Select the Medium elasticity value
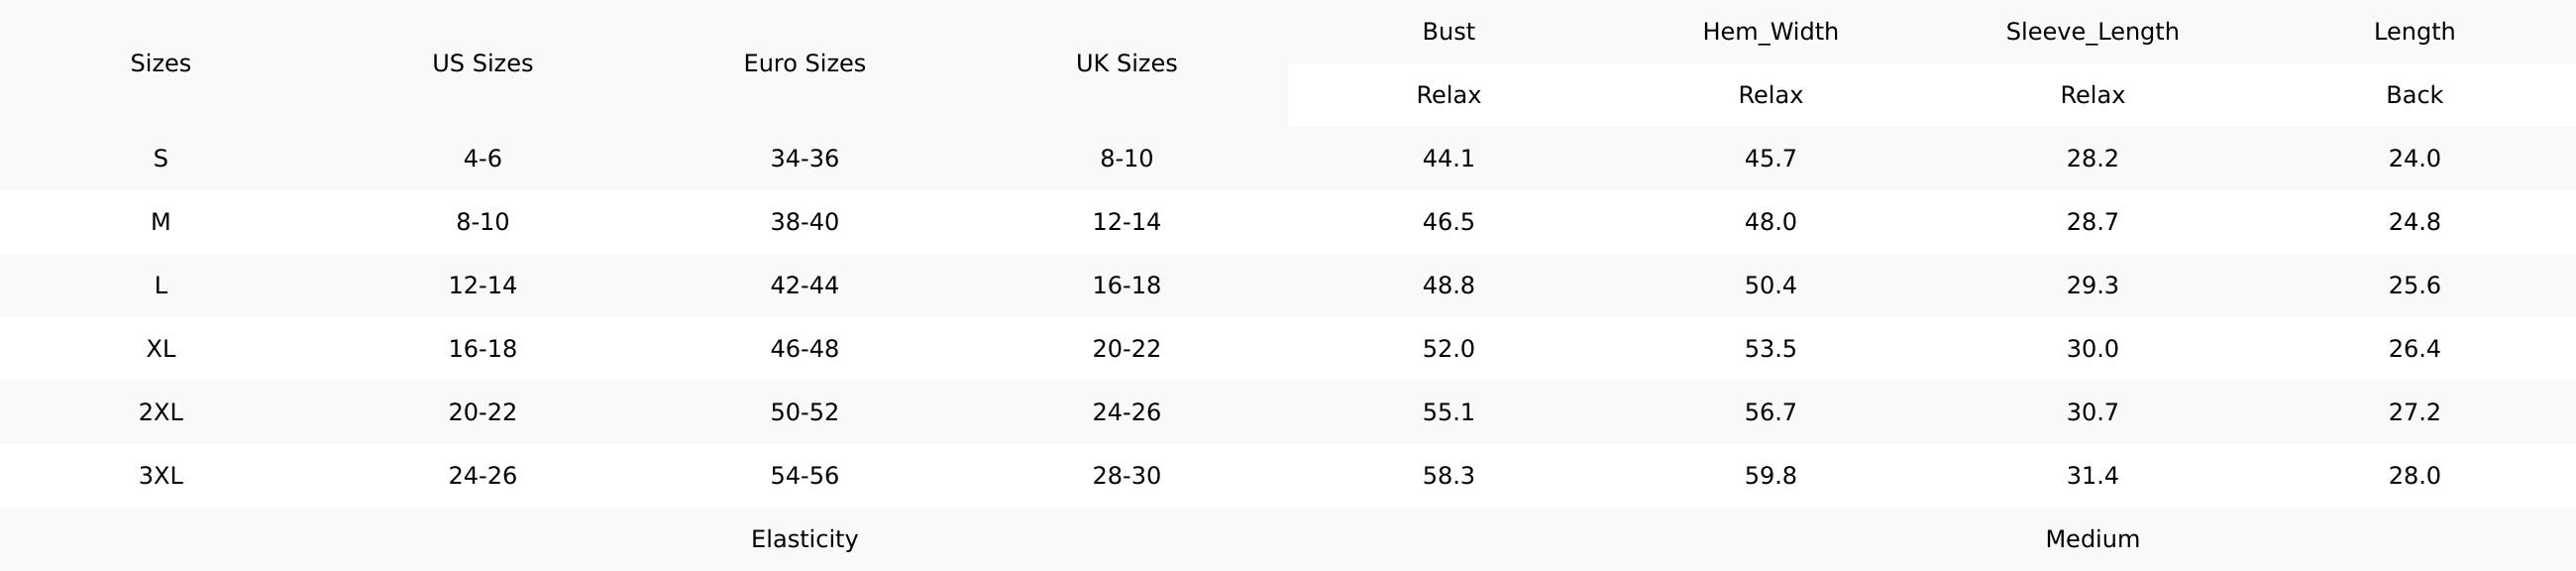 coord(2092,539)
